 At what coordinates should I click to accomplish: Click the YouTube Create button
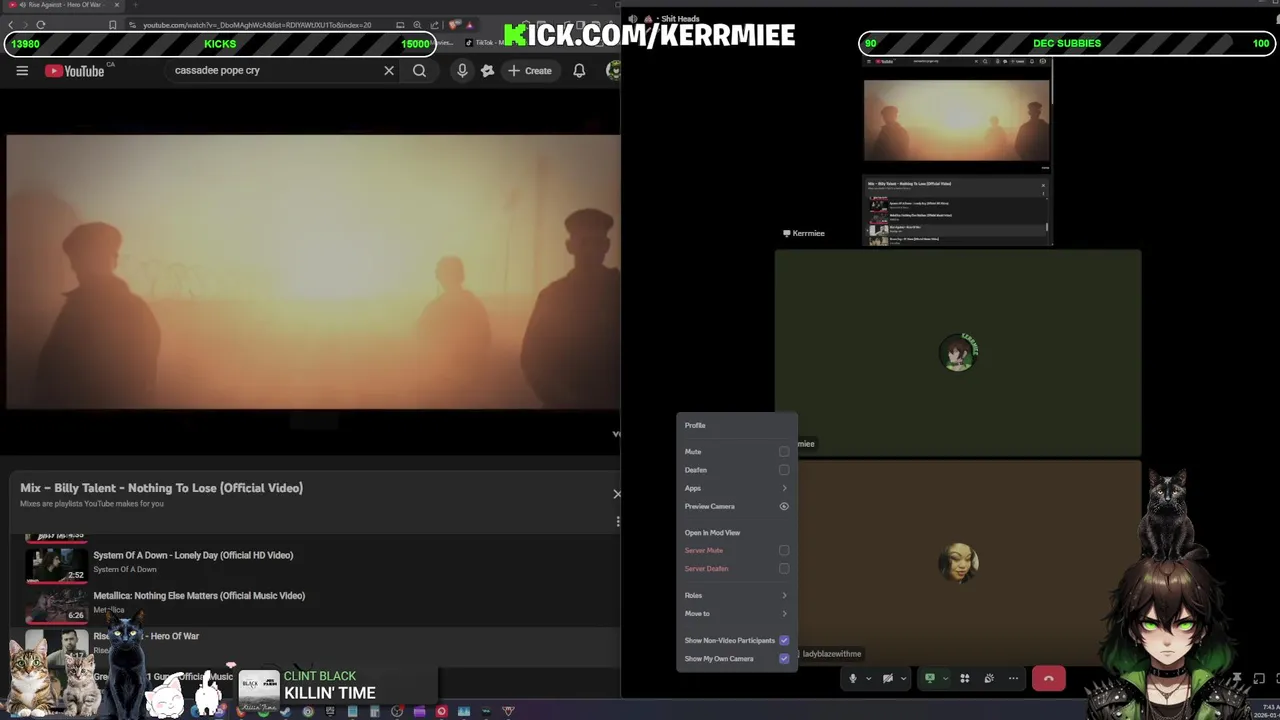coord(529,71)
